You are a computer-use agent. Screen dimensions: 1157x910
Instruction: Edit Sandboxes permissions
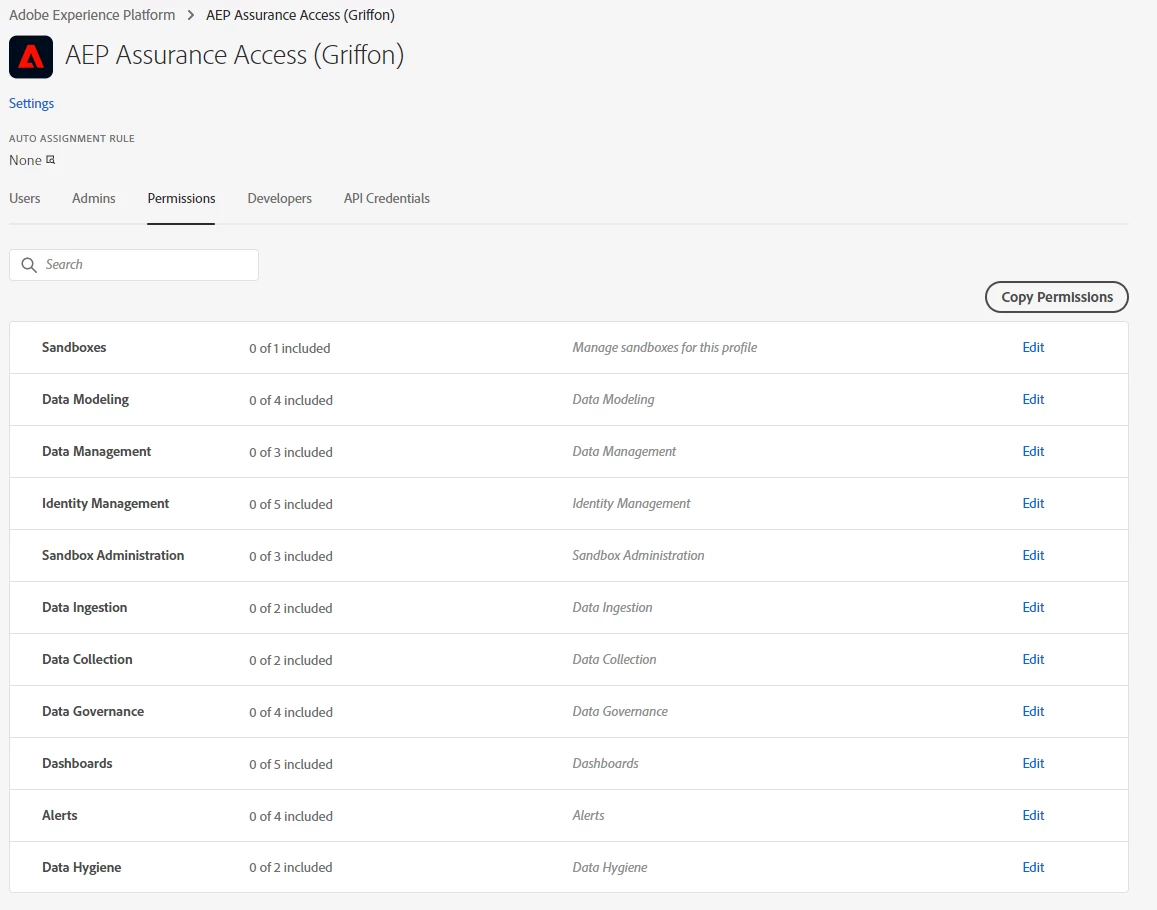(x=1033, y=347)
